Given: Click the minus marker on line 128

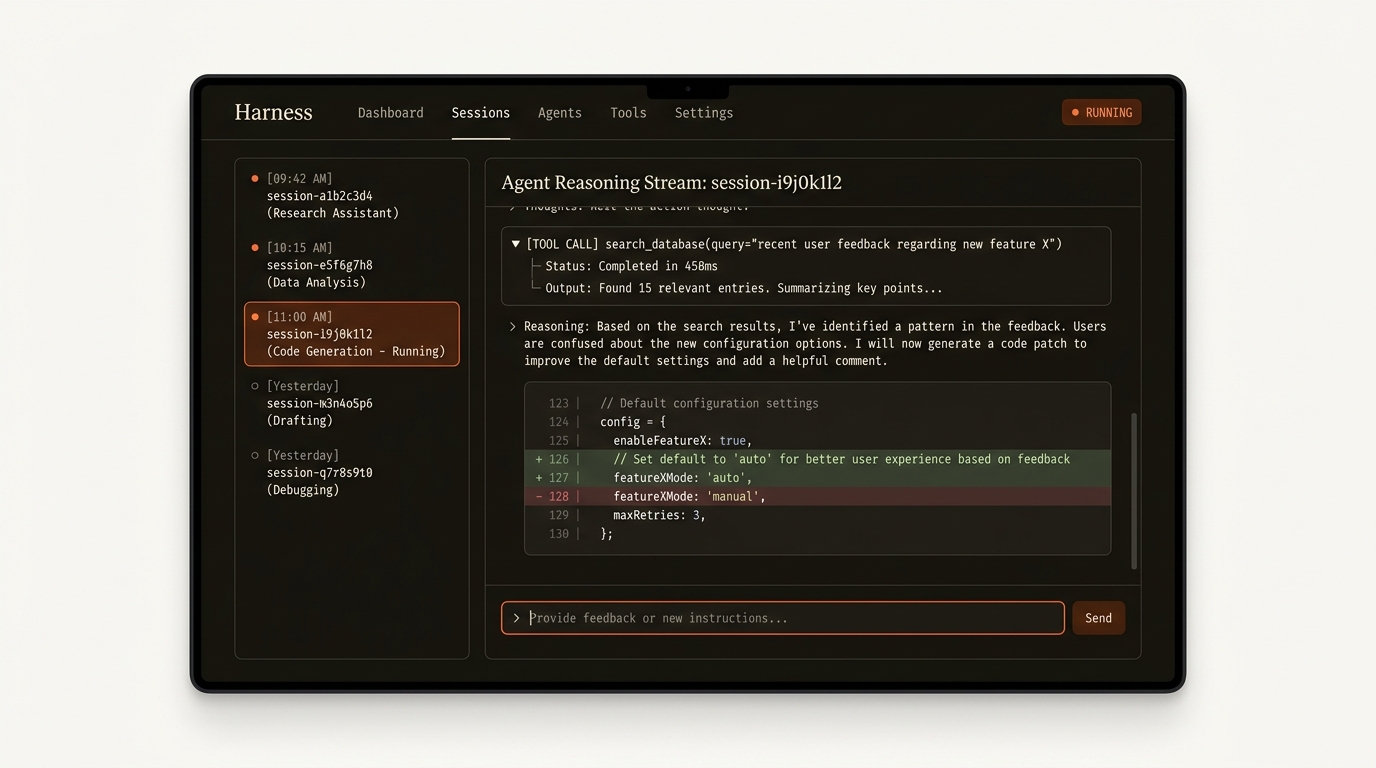Looking at the screenshot, I should tap(539, 497).
